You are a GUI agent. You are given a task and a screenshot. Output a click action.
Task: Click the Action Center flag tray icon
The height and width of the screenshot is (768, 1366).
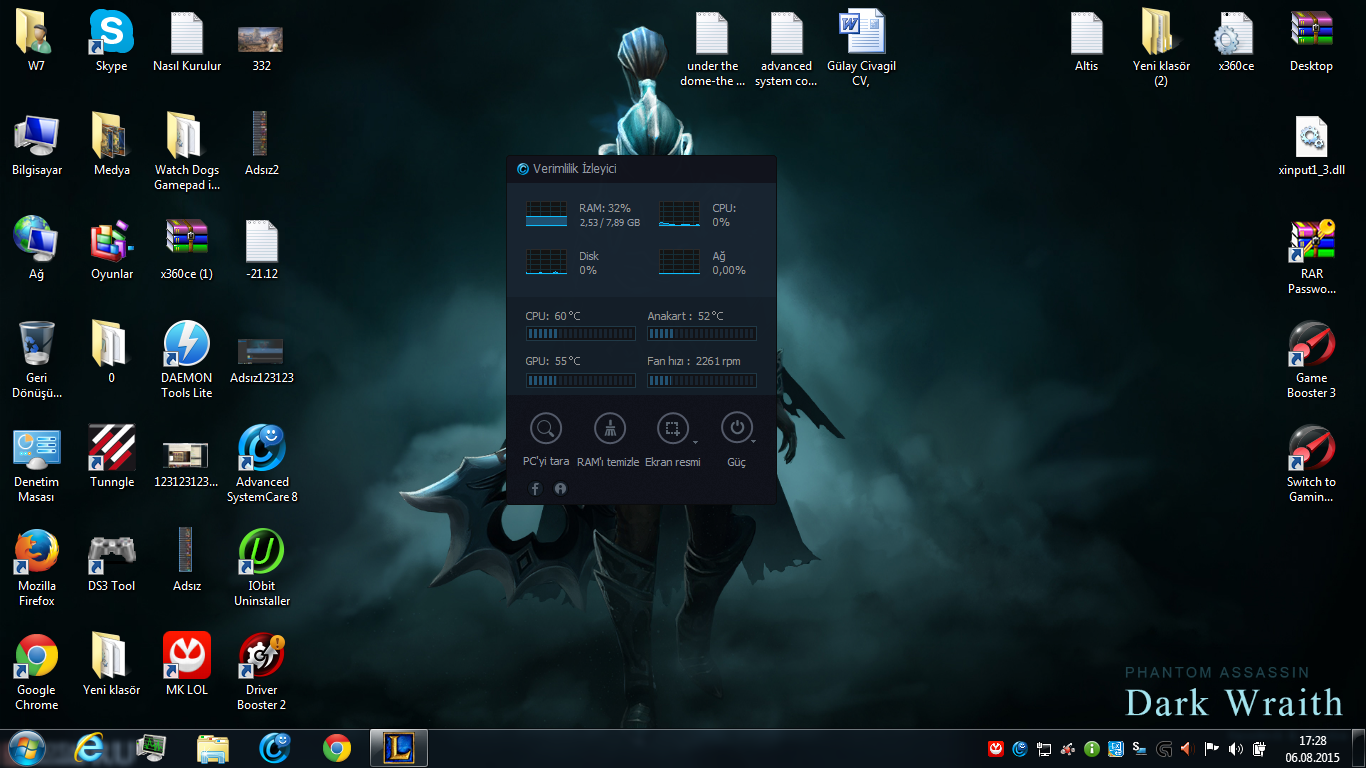coord(1211,748)
